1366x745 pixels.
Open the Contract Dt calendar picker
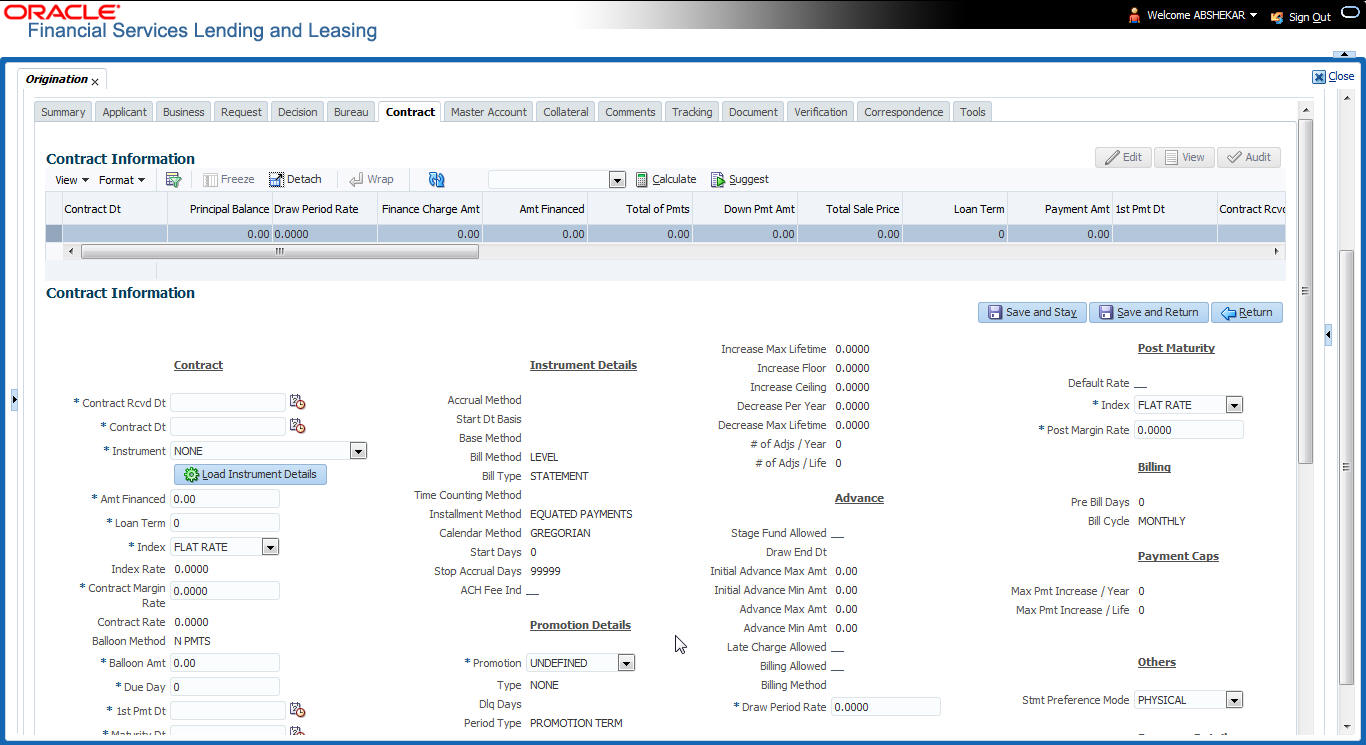(297, 426)
